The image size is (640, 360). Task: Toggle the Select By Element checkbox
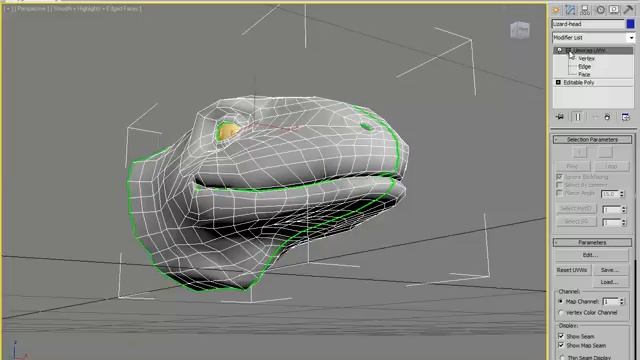[559, 185]
